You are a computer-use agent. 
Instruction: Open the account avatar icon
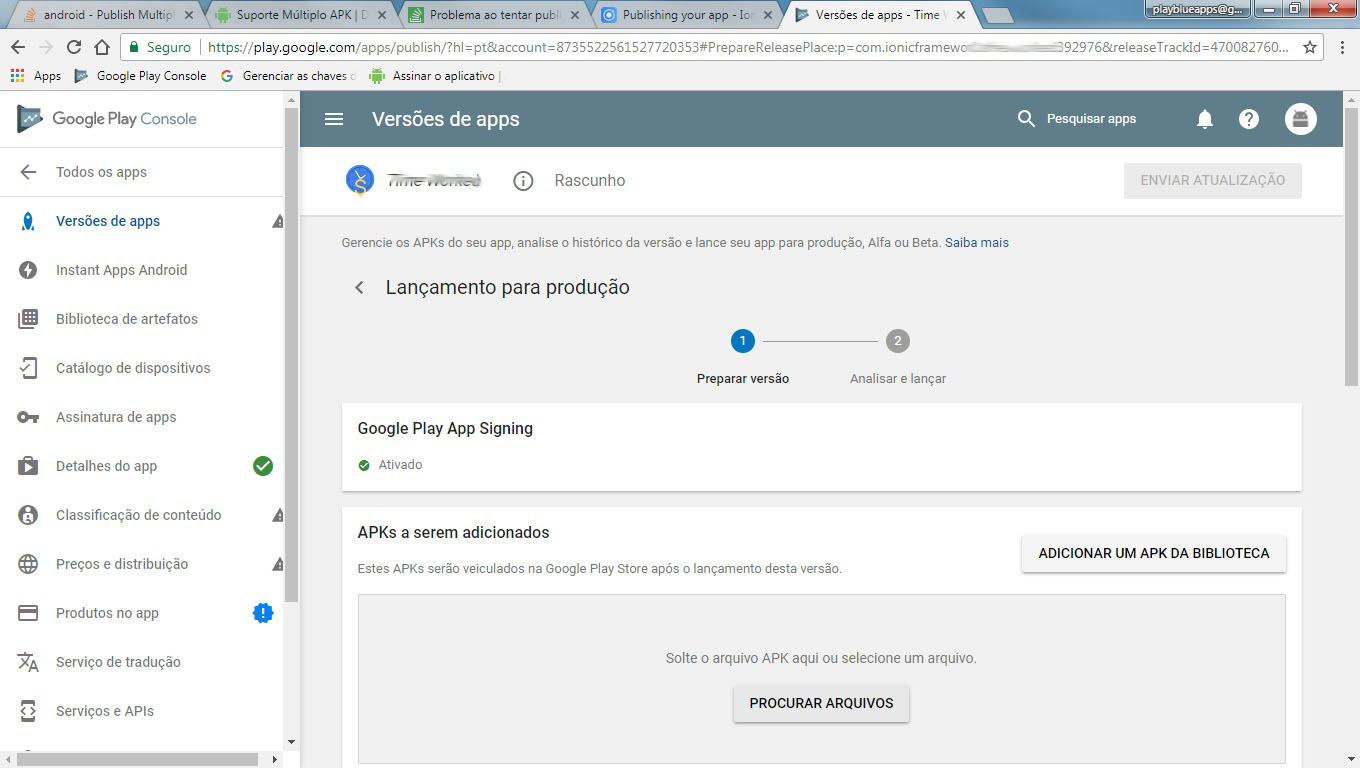click(x=1301, y=119)
